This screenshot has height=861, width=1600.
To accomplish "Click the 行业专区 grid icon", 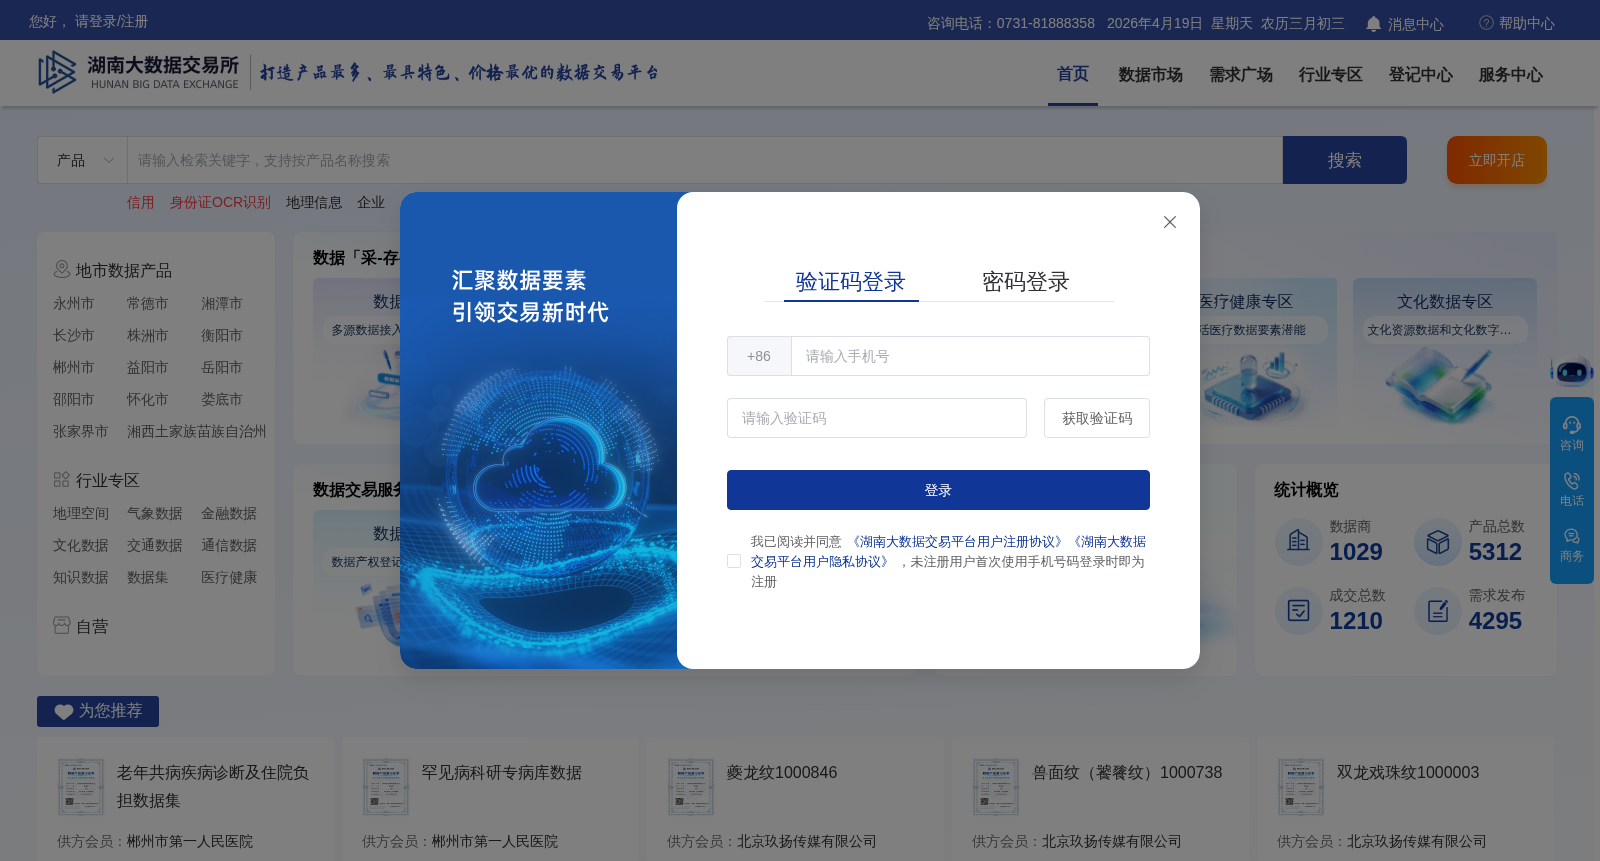I will (x=62, y=480).
